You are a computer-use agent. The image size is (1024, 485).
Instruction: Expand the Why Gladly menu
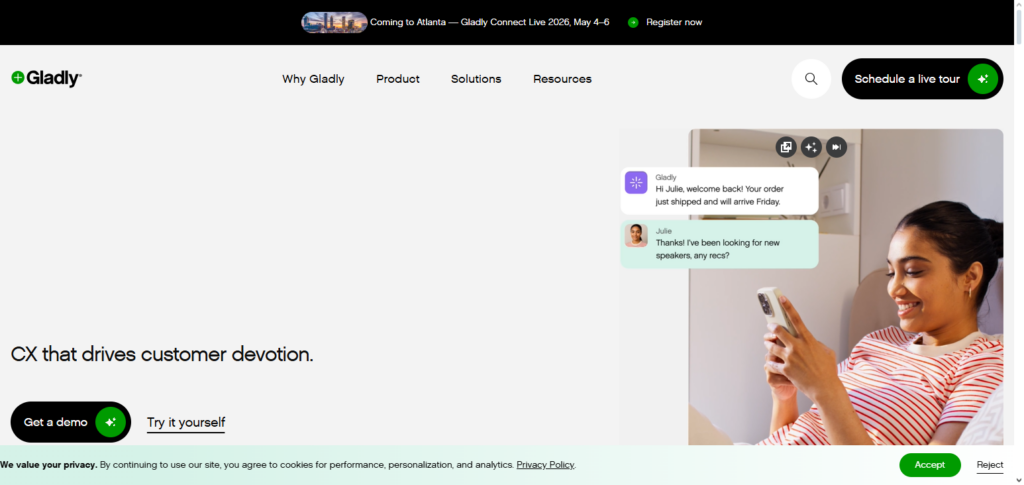tap(313, 79)
